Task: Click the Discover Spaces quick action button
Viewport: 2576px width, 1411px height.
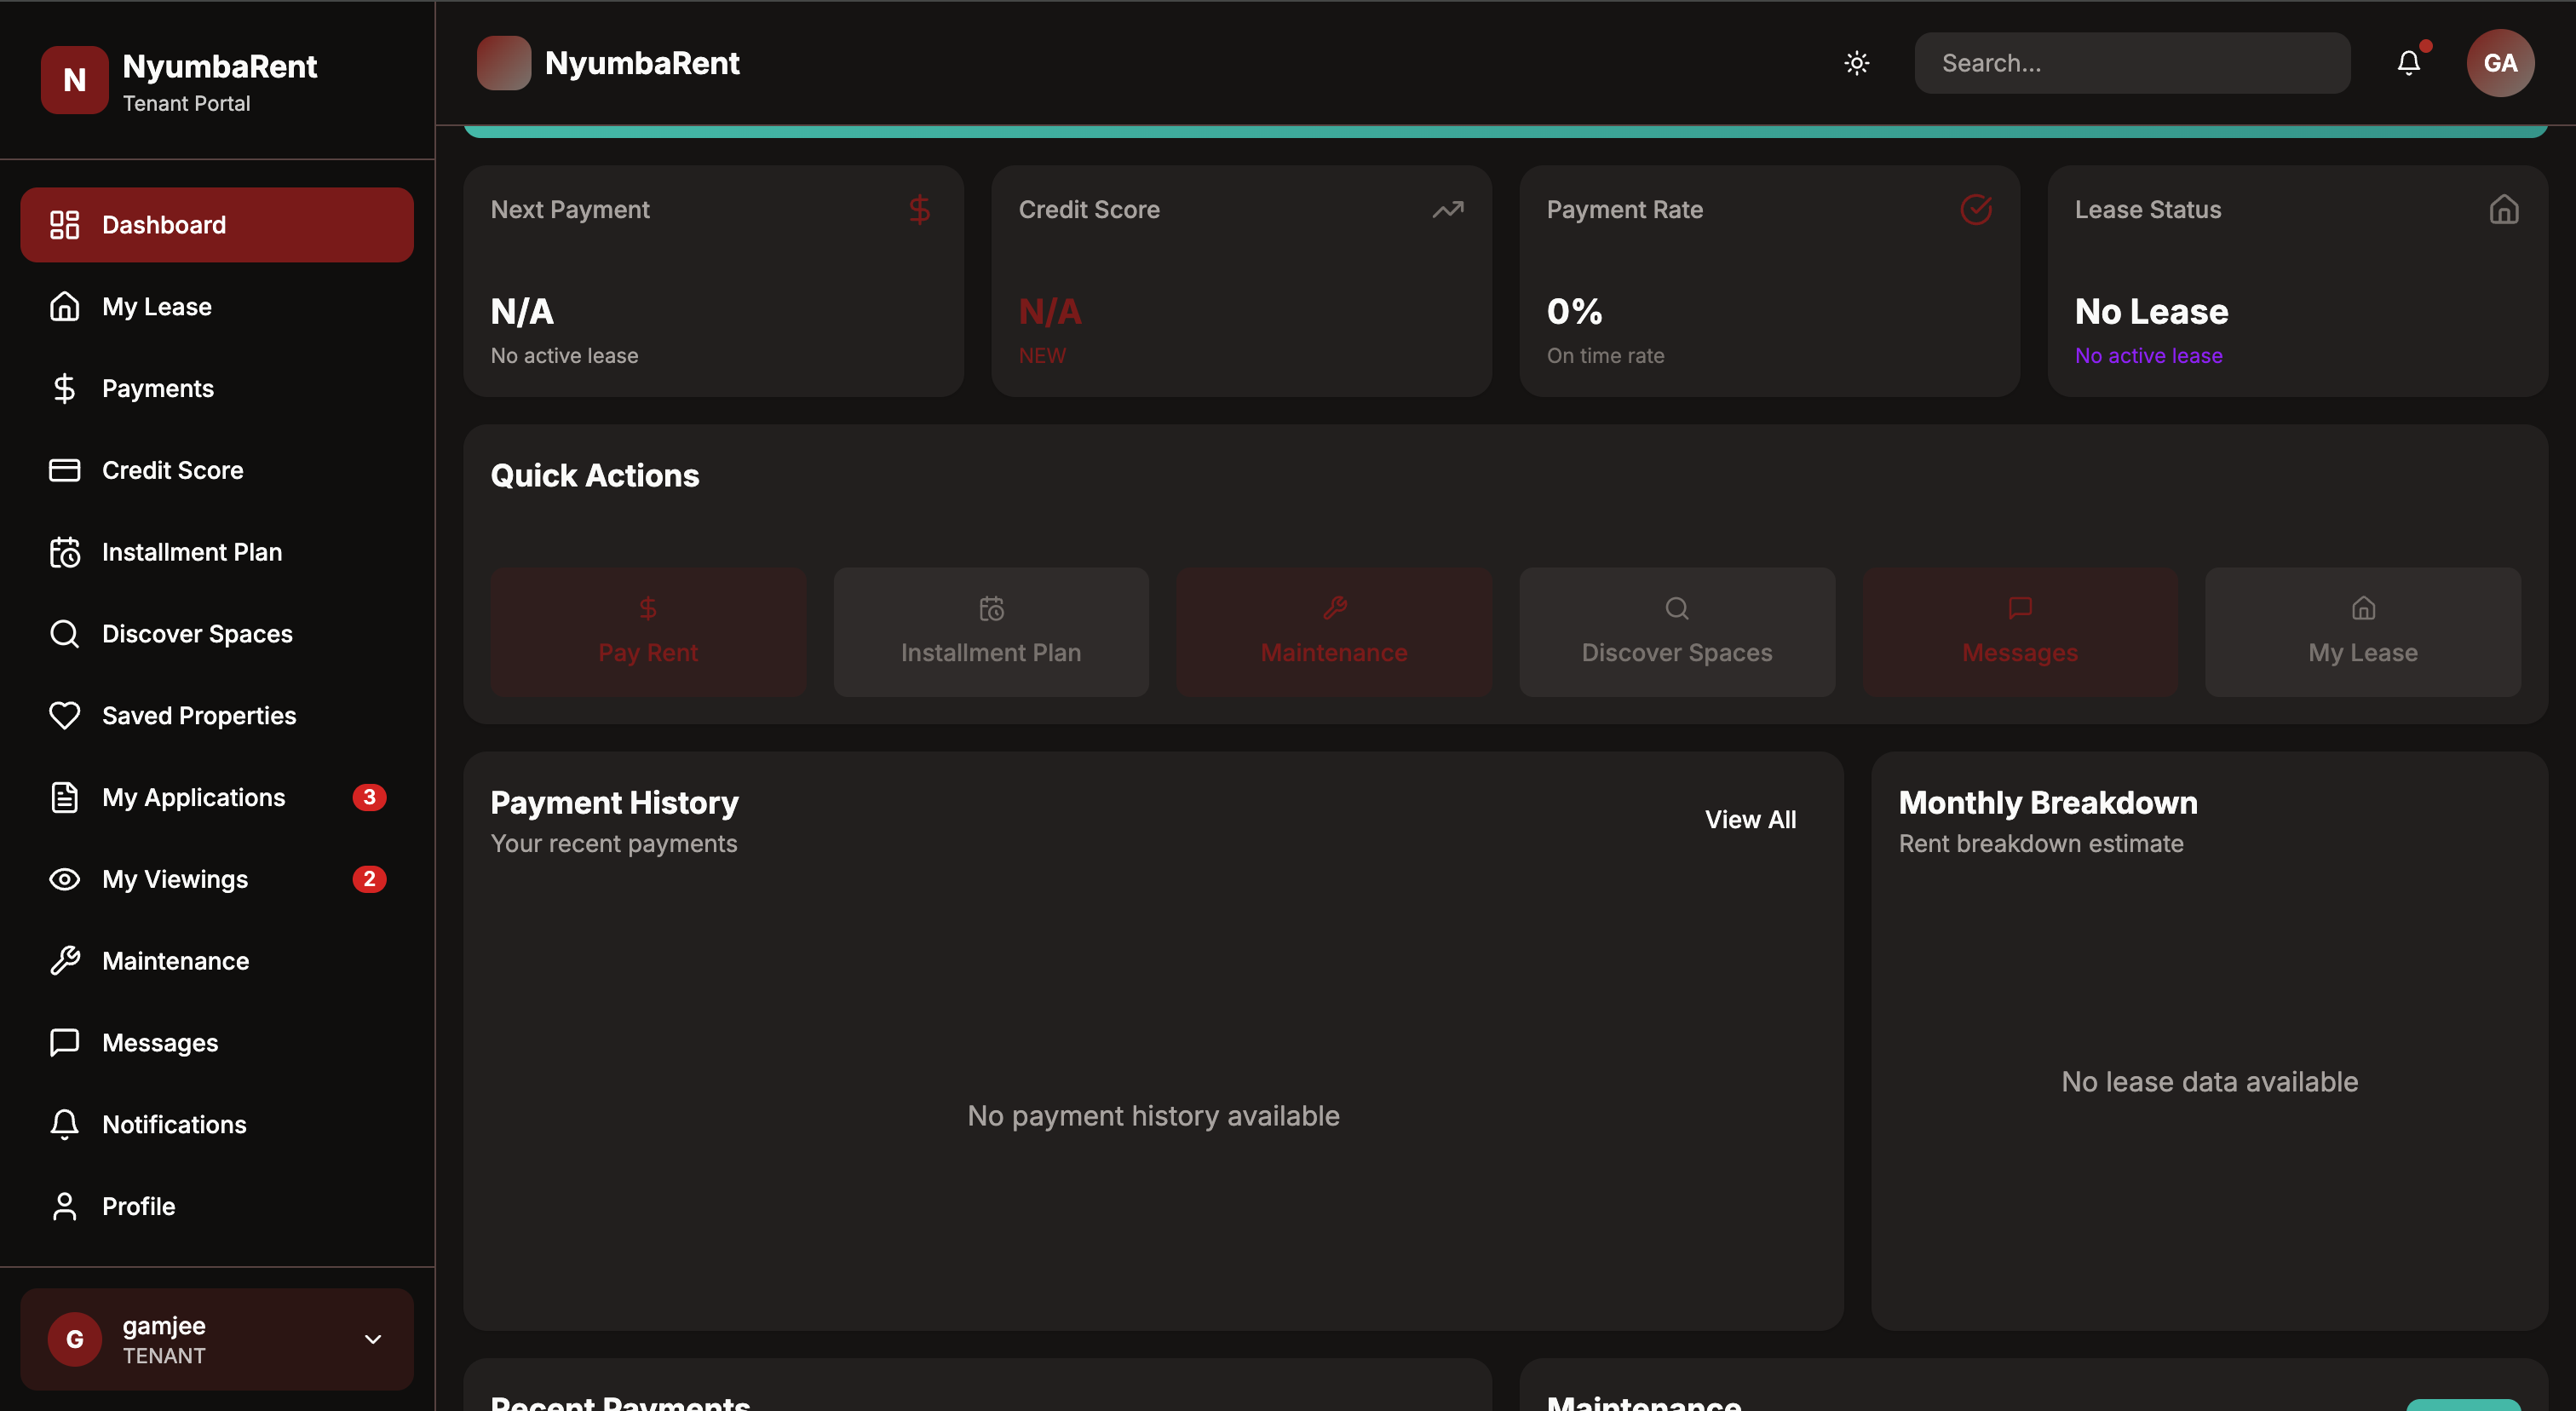Action: tap(1677, 632)
